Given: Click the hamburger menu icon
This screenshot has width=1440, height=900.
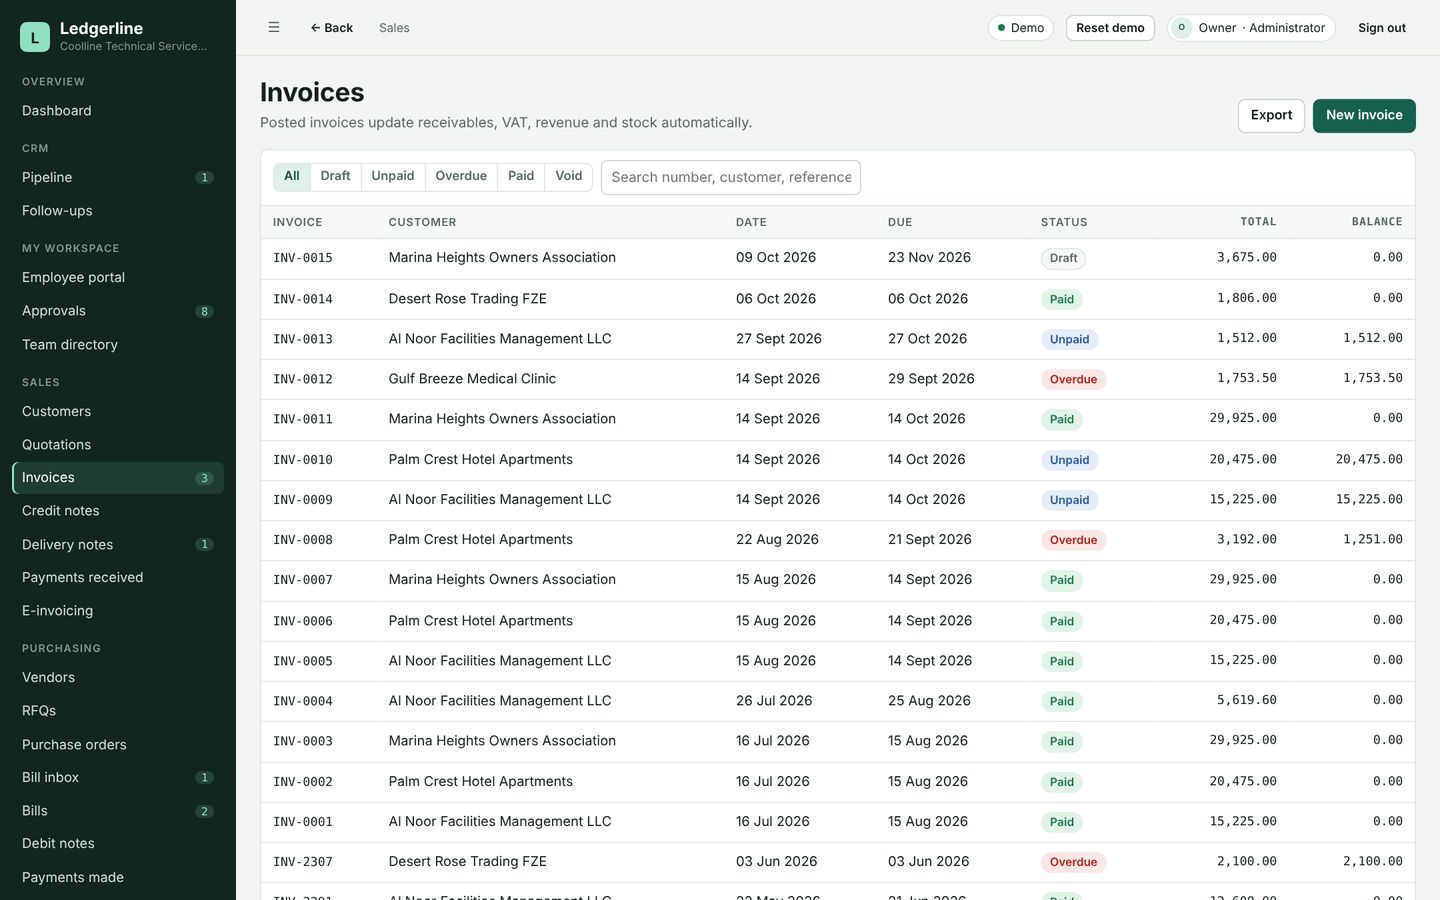Looking at the screenshot, I should tap(274, 28).
